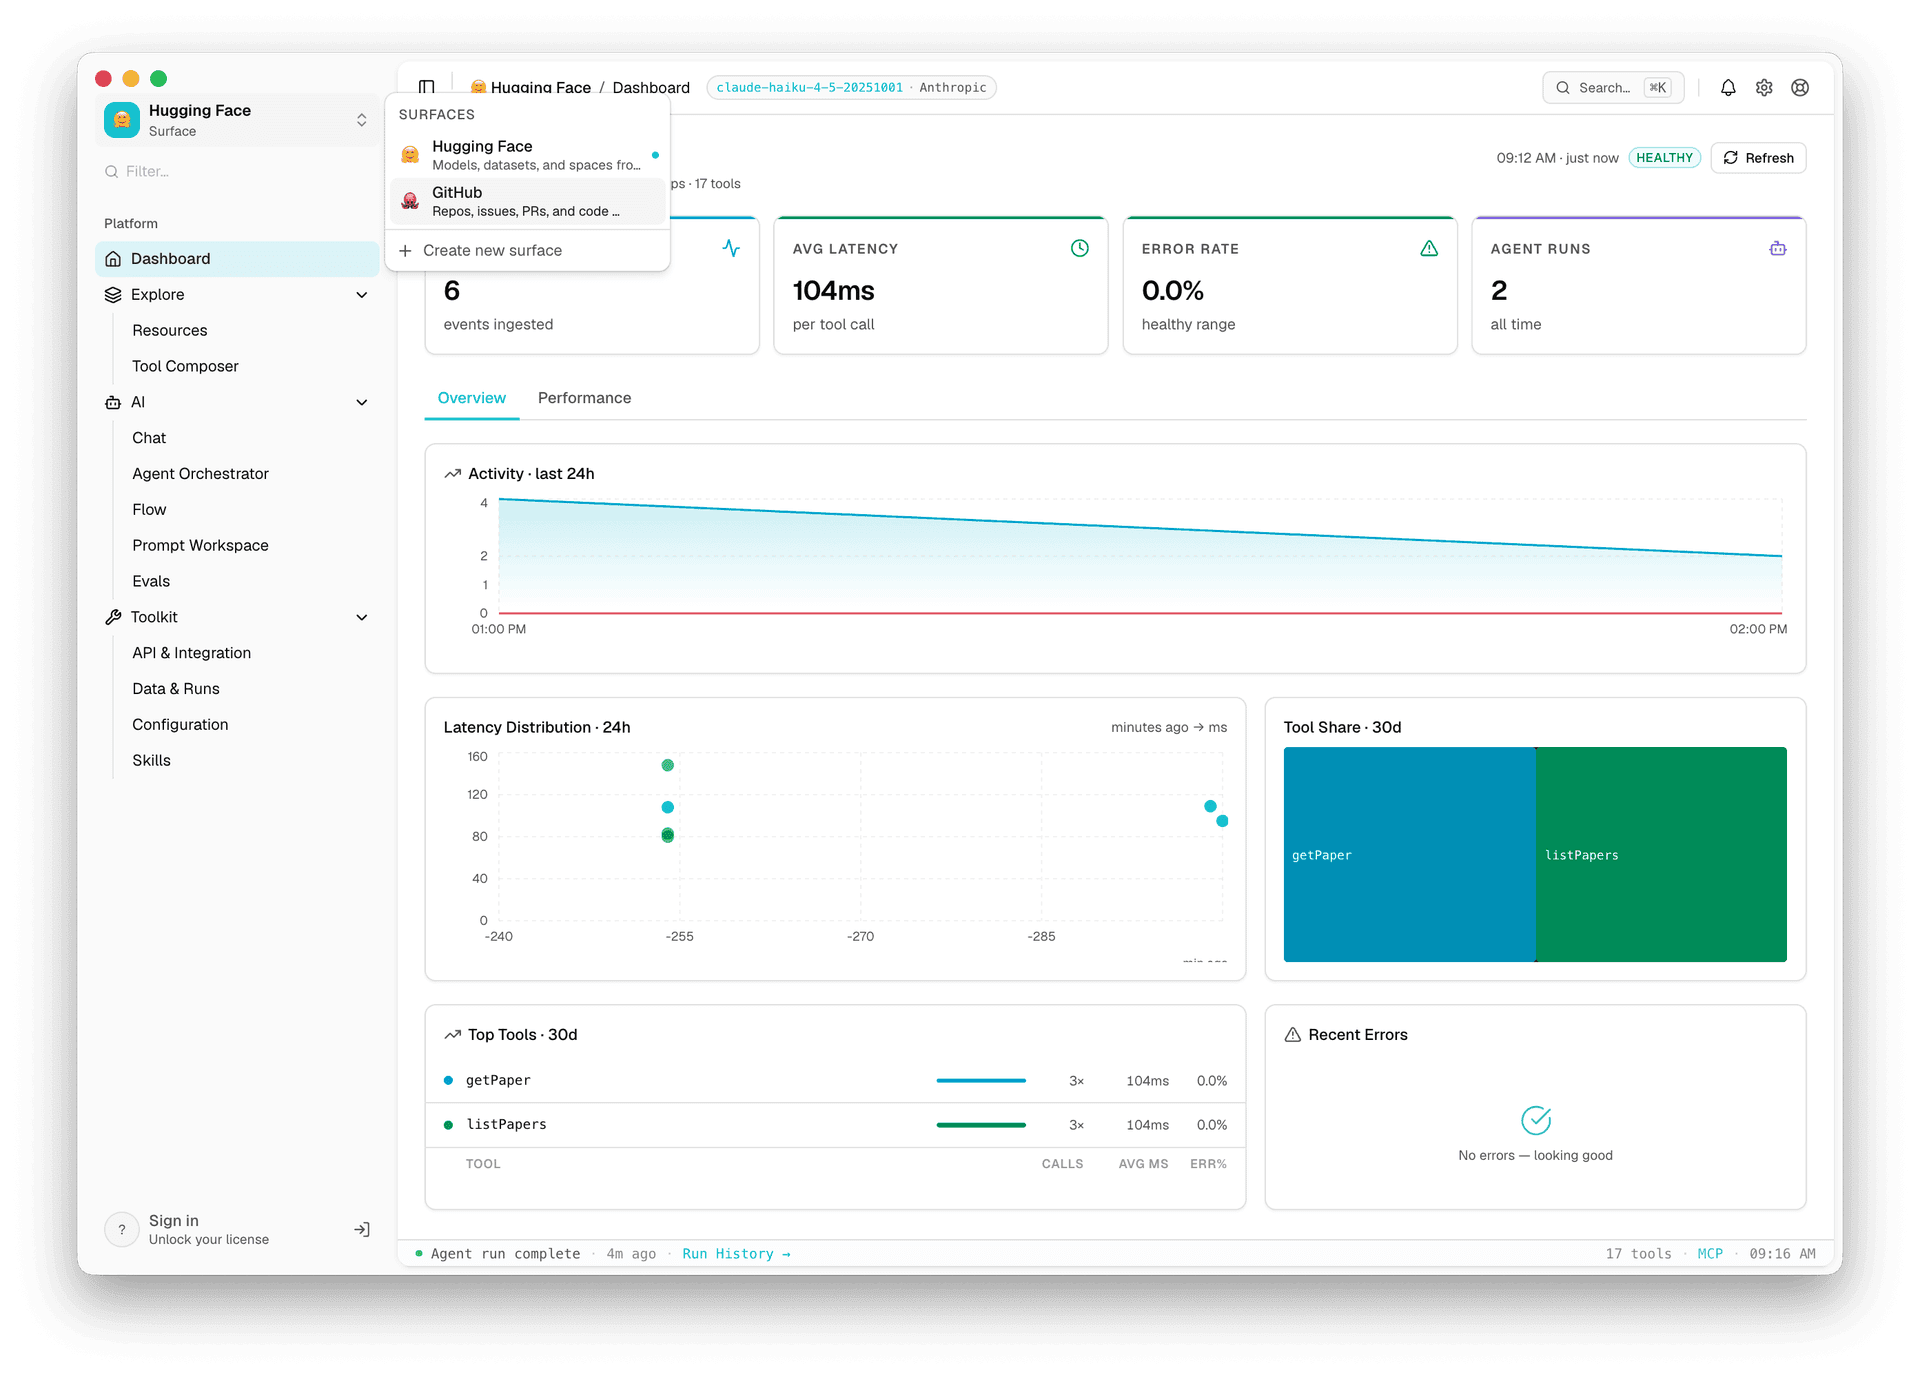Switch to the Performance tab
Image resolution: width=1920 pixels, height=1377 pixels.
pos(585,398)
